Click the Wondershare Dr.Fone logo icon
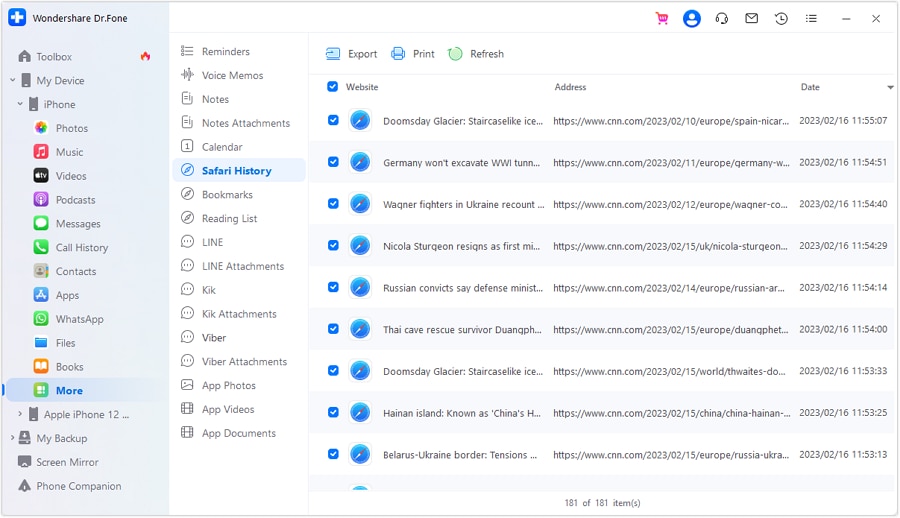Viewport: 900px width, 518px height. pos(17,18)
